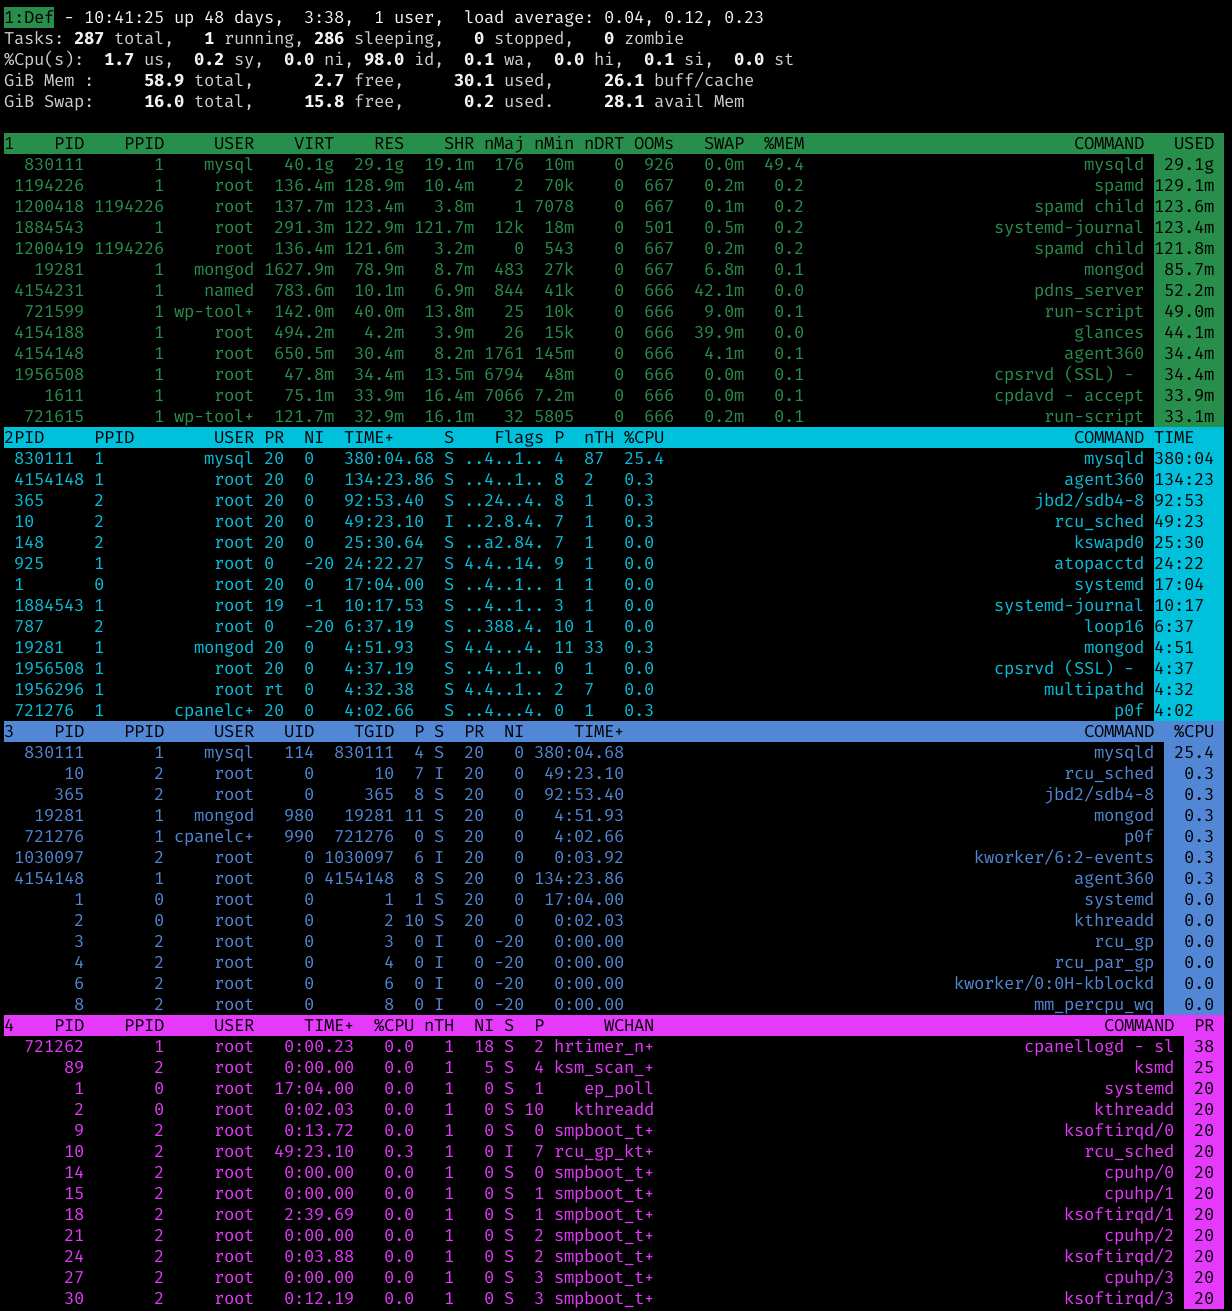This screenshot has width=1232, height=1311.
Task: Click the '4.4..14.' flags value of atopacctd
Action: point(504,563)
